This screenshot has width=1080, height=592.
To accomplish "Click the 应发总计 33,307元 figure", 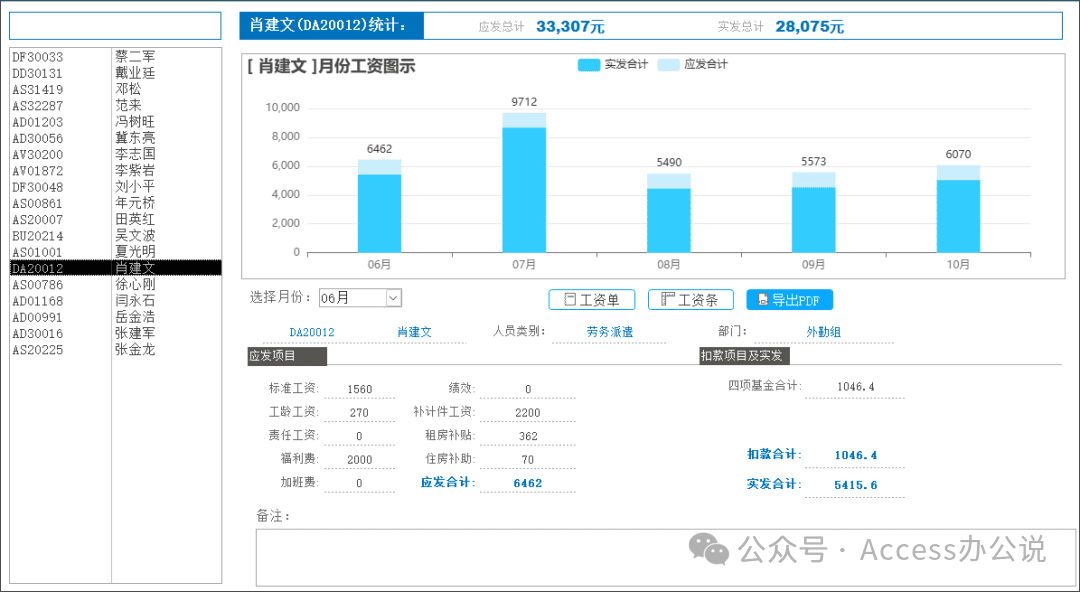I will coord(570,27).
